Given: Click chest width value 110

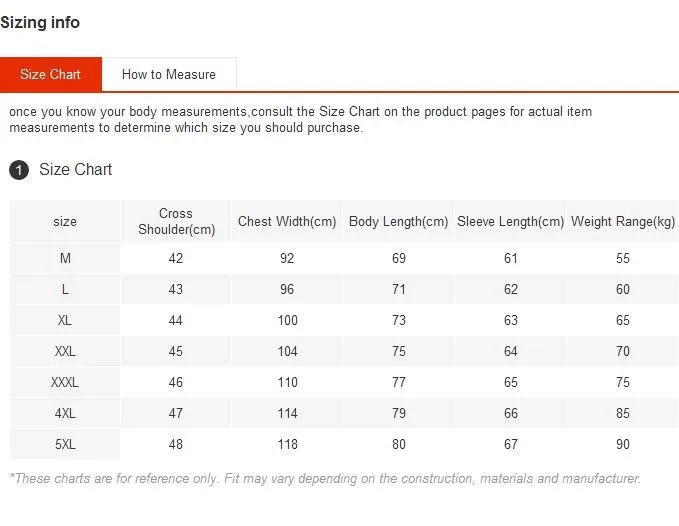Looking at the screenshot, I should [288, 382].
